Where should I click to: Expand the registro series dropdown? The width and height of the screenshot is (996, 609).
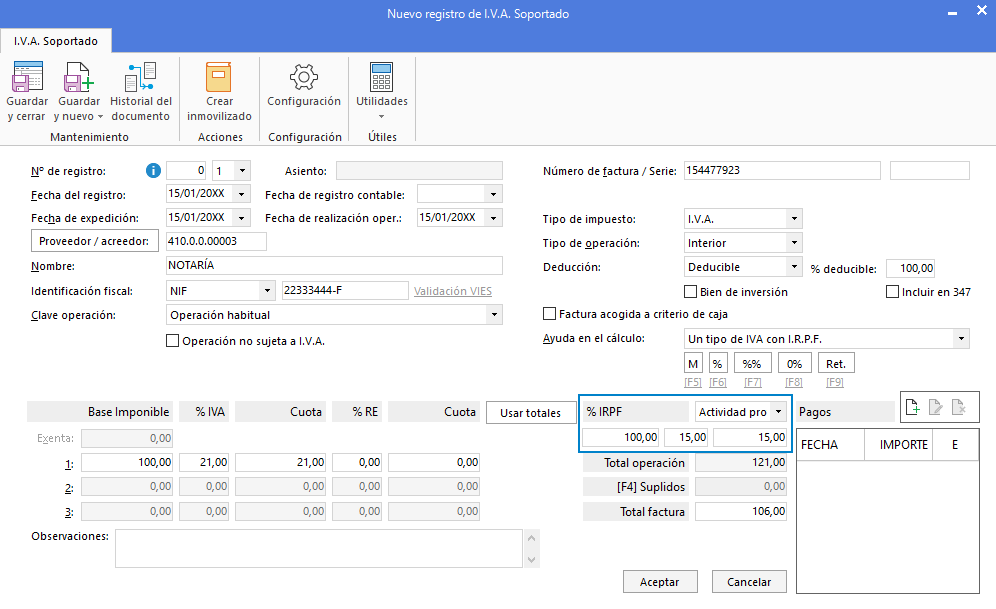click(x=242, y=171)
